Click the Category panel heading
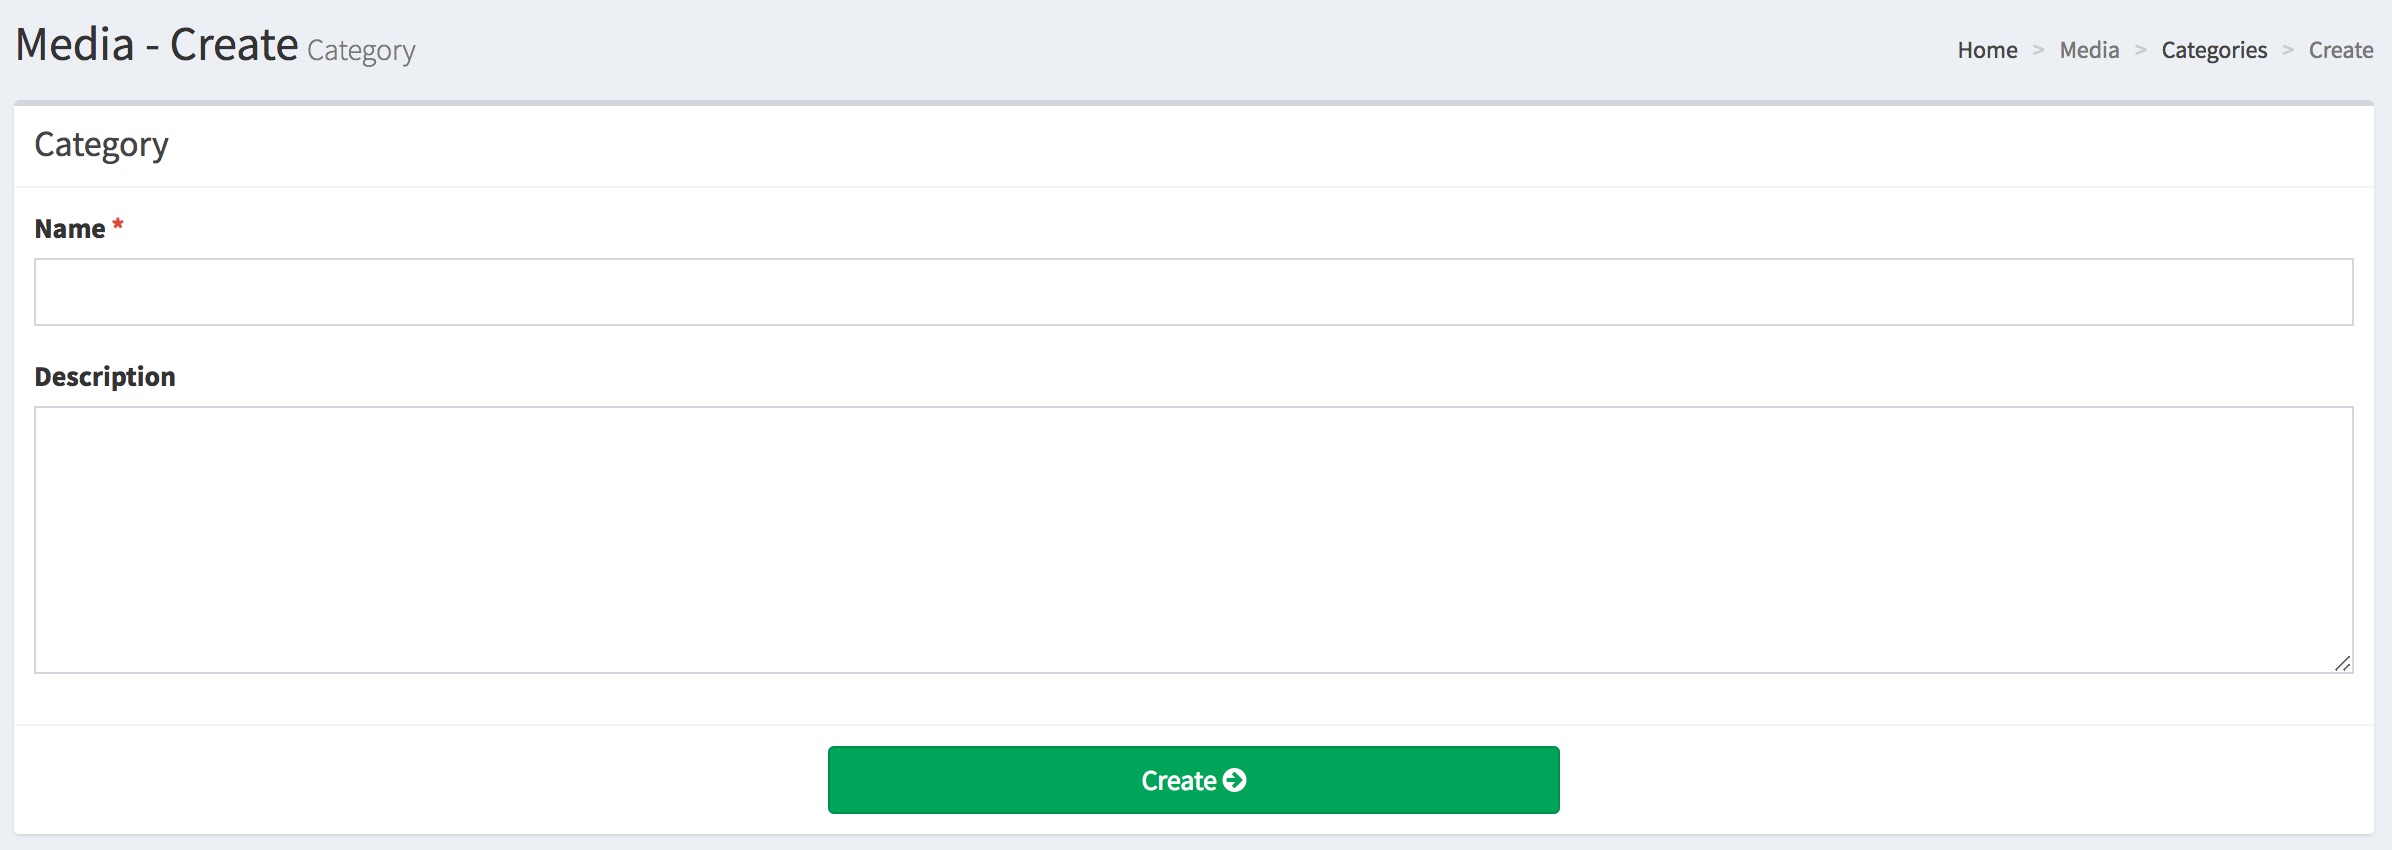This screenshot has height=850, width=2392. (x=101, y=145)
